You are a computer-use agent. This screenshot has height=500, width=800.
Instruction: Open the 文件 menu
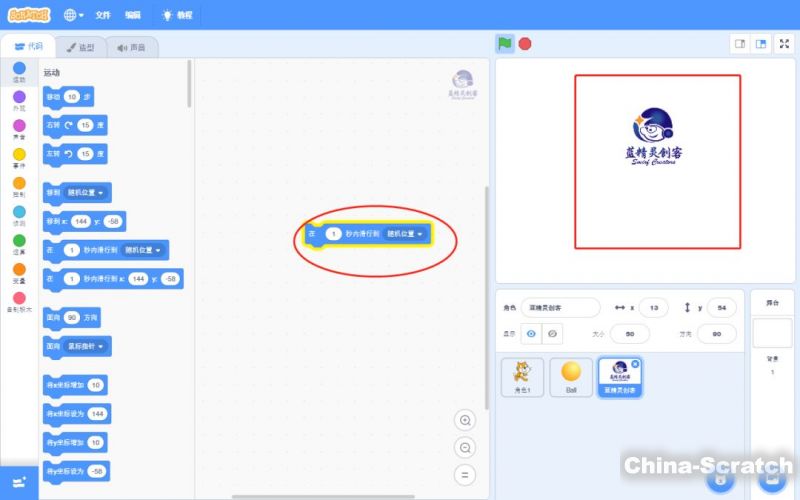pyautogui.click(x=103, y=15)
